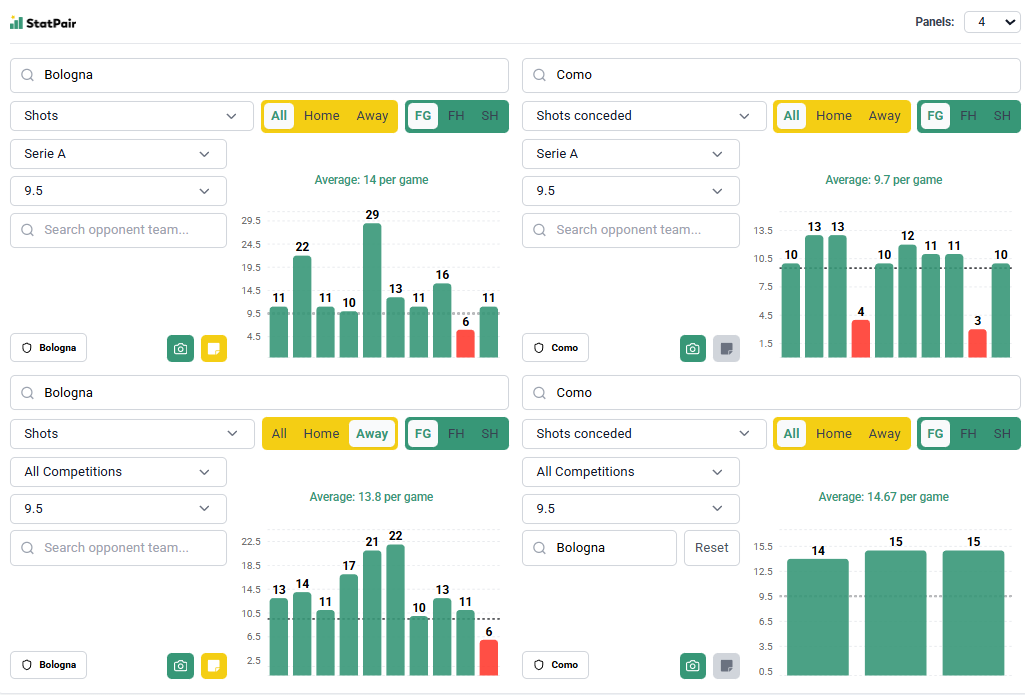1025x695 pixels.
Task: Switch to FH in Bologna Serie A panel
Action: point(456,116)
